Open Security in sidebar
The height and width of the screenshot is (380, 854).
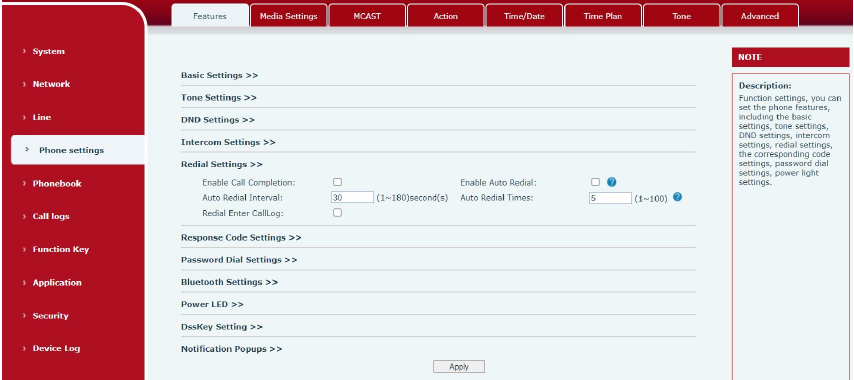click(50, 316)
